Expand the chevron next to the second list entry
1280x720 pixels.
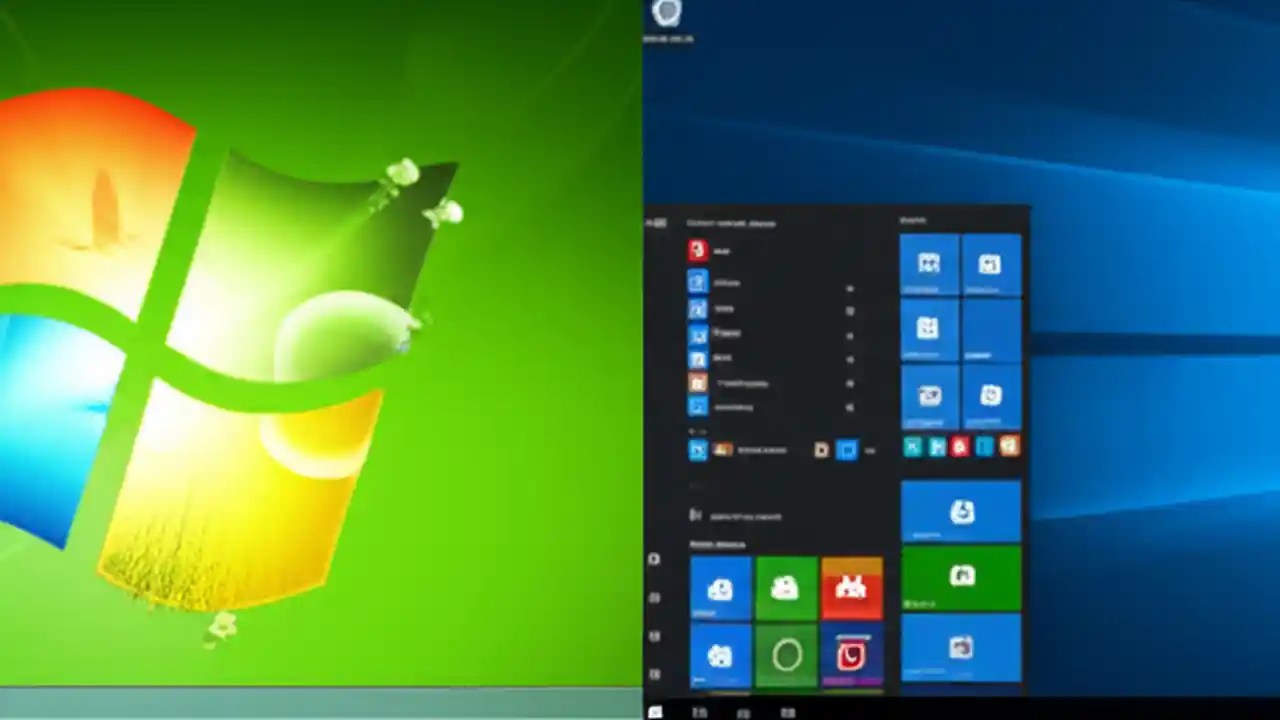pyautogui.click(x=850, y=312)
